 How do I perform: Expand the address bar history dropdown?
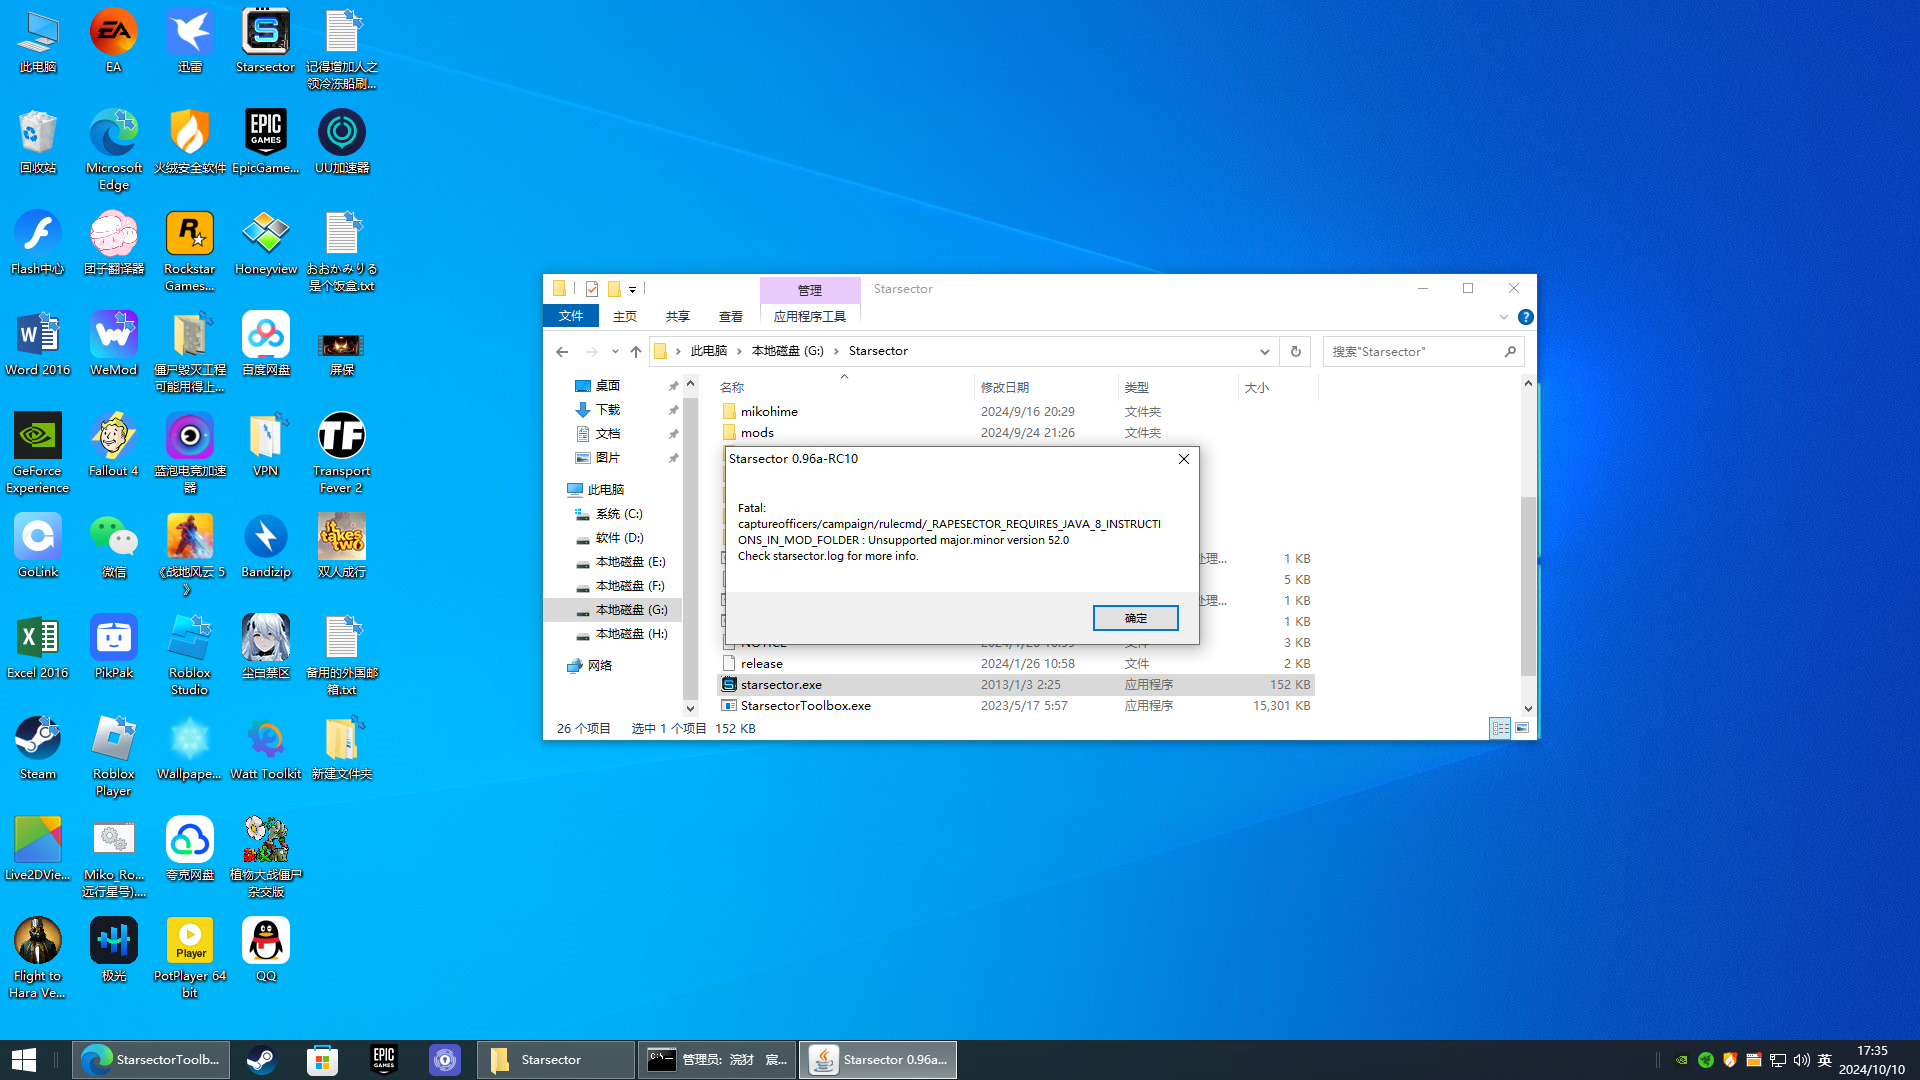1264,351
